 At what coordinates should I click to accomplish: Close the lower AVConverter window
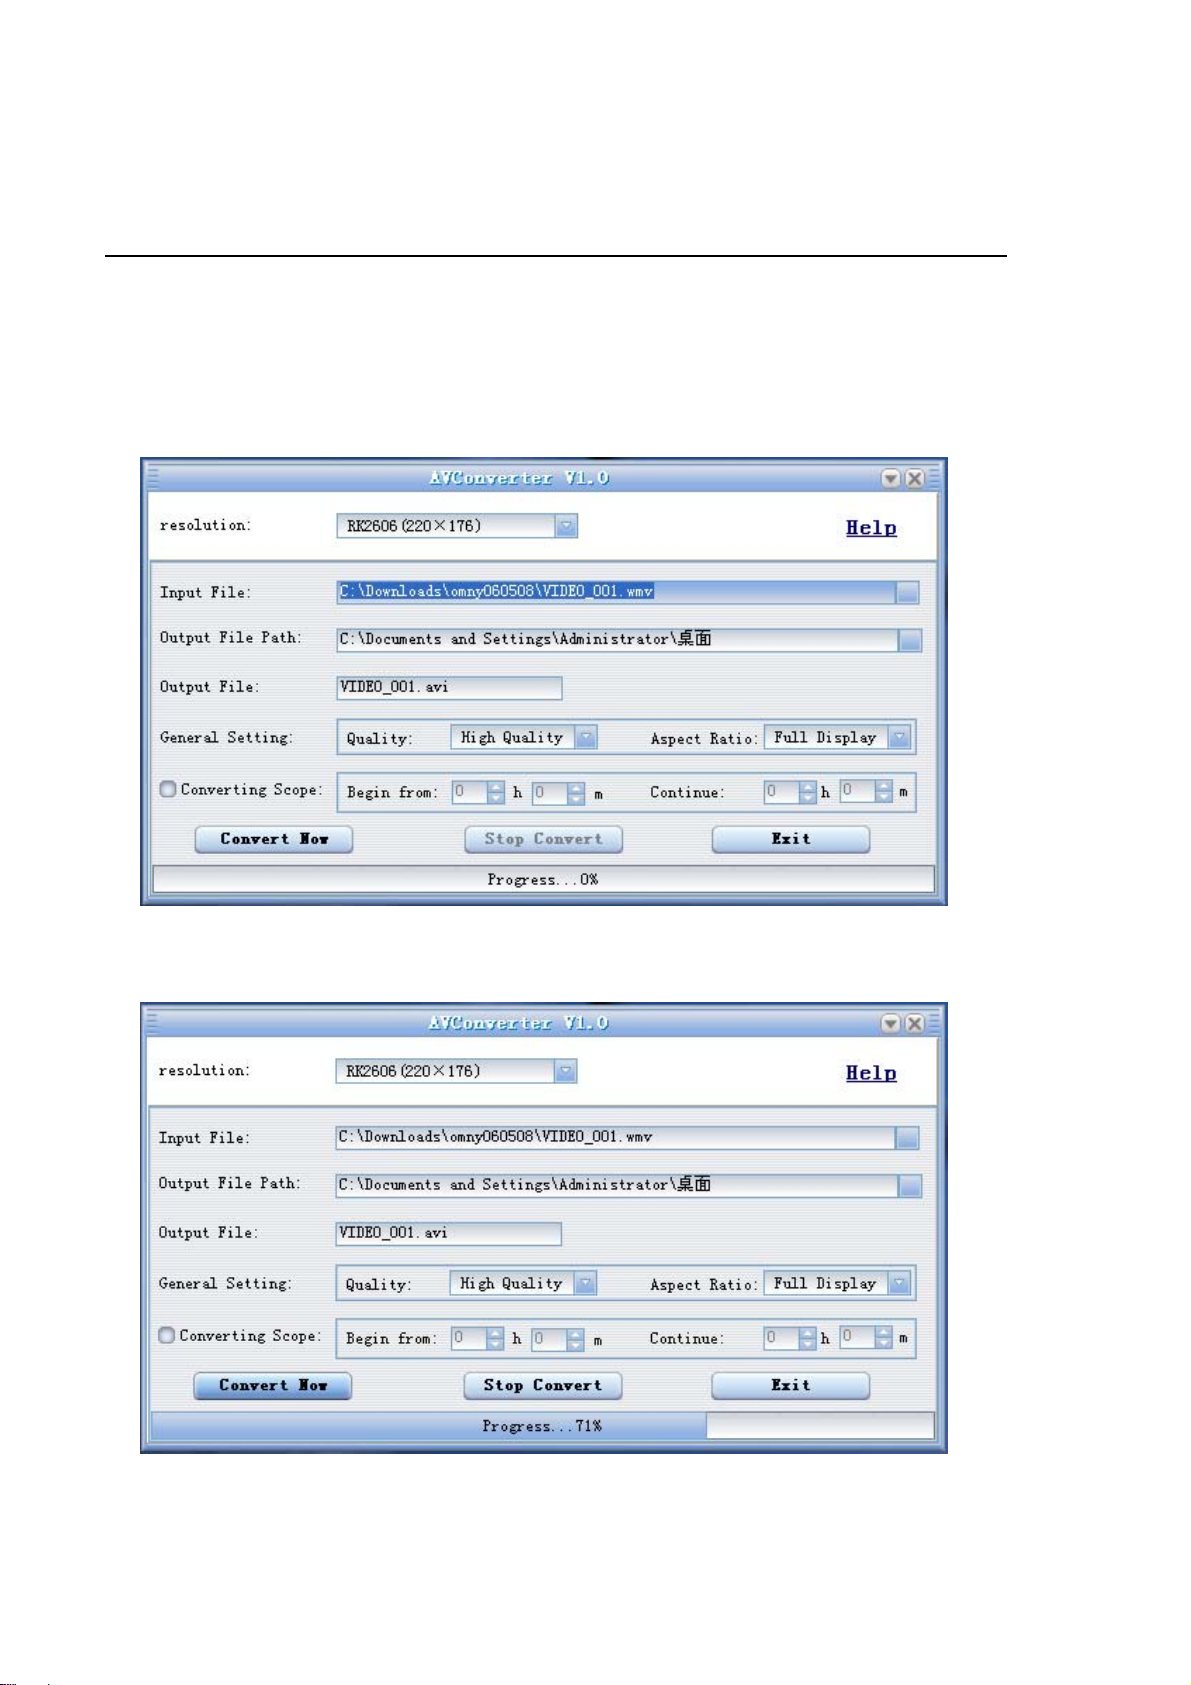point(914,1024)
